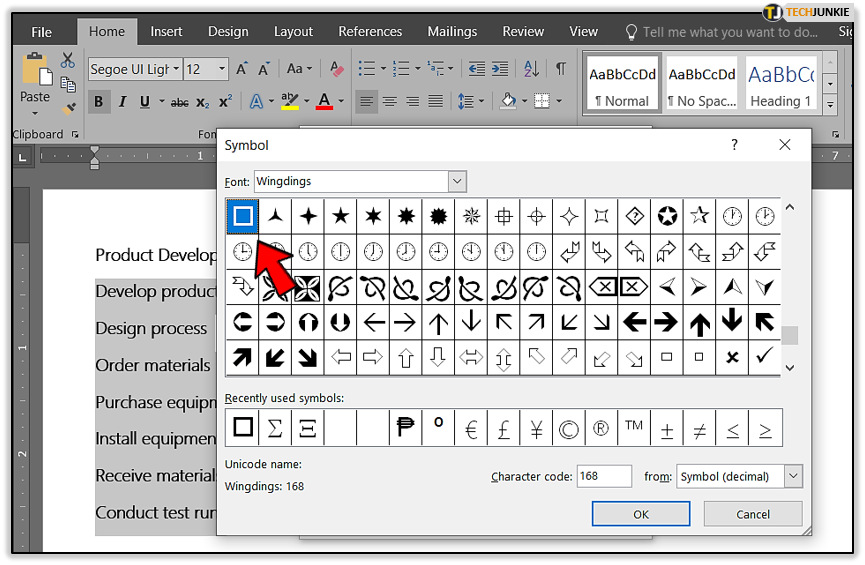Switch to the Mailings tab
This screenshot has width=865, height=565.
pyautogui.click(x=452, y=32)
